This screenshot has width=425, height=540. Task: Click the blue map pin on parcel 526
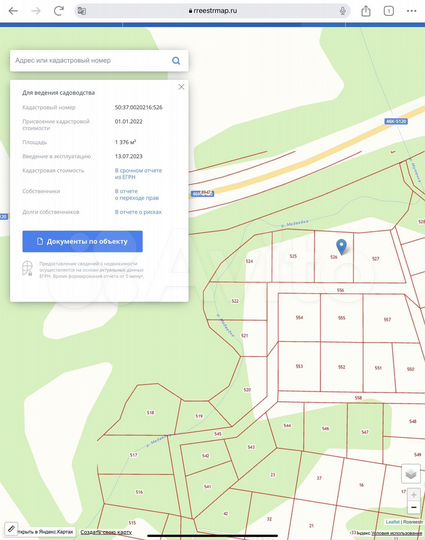pos(341,247)
